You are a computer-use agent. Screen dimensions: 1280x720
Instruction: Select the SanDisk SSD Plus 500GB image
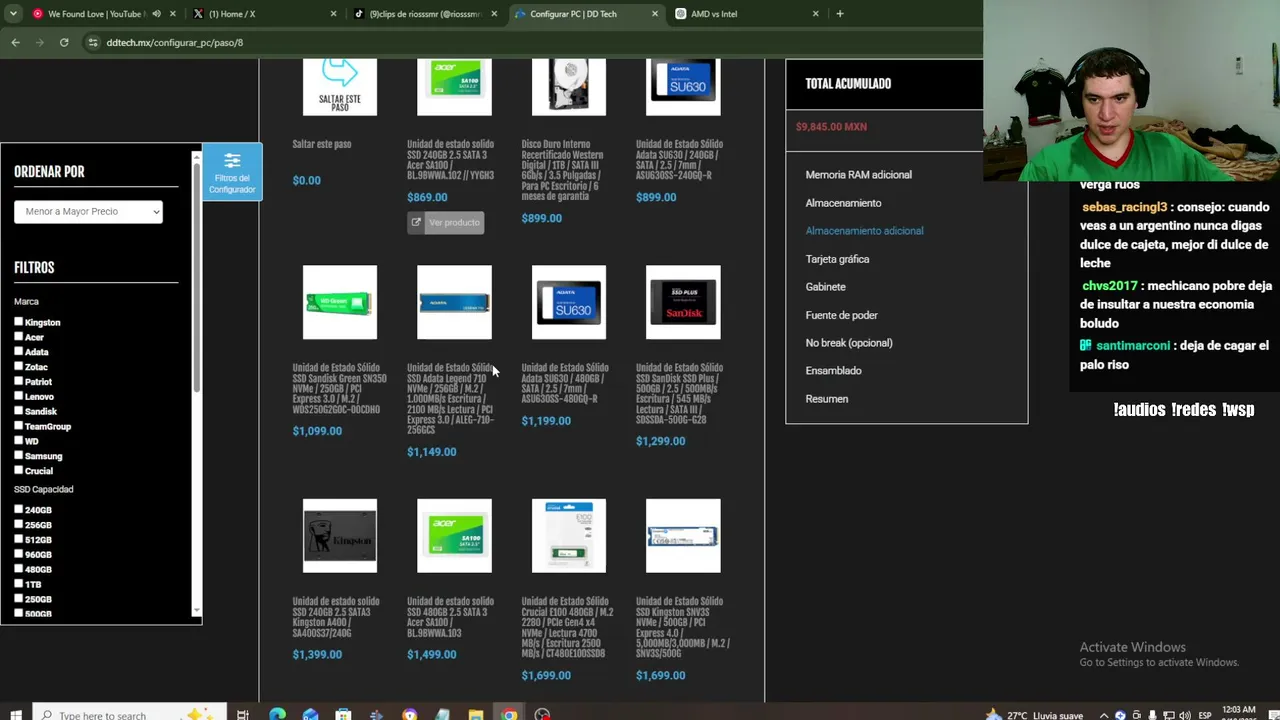pyautogui.click(x=683, y=302)
